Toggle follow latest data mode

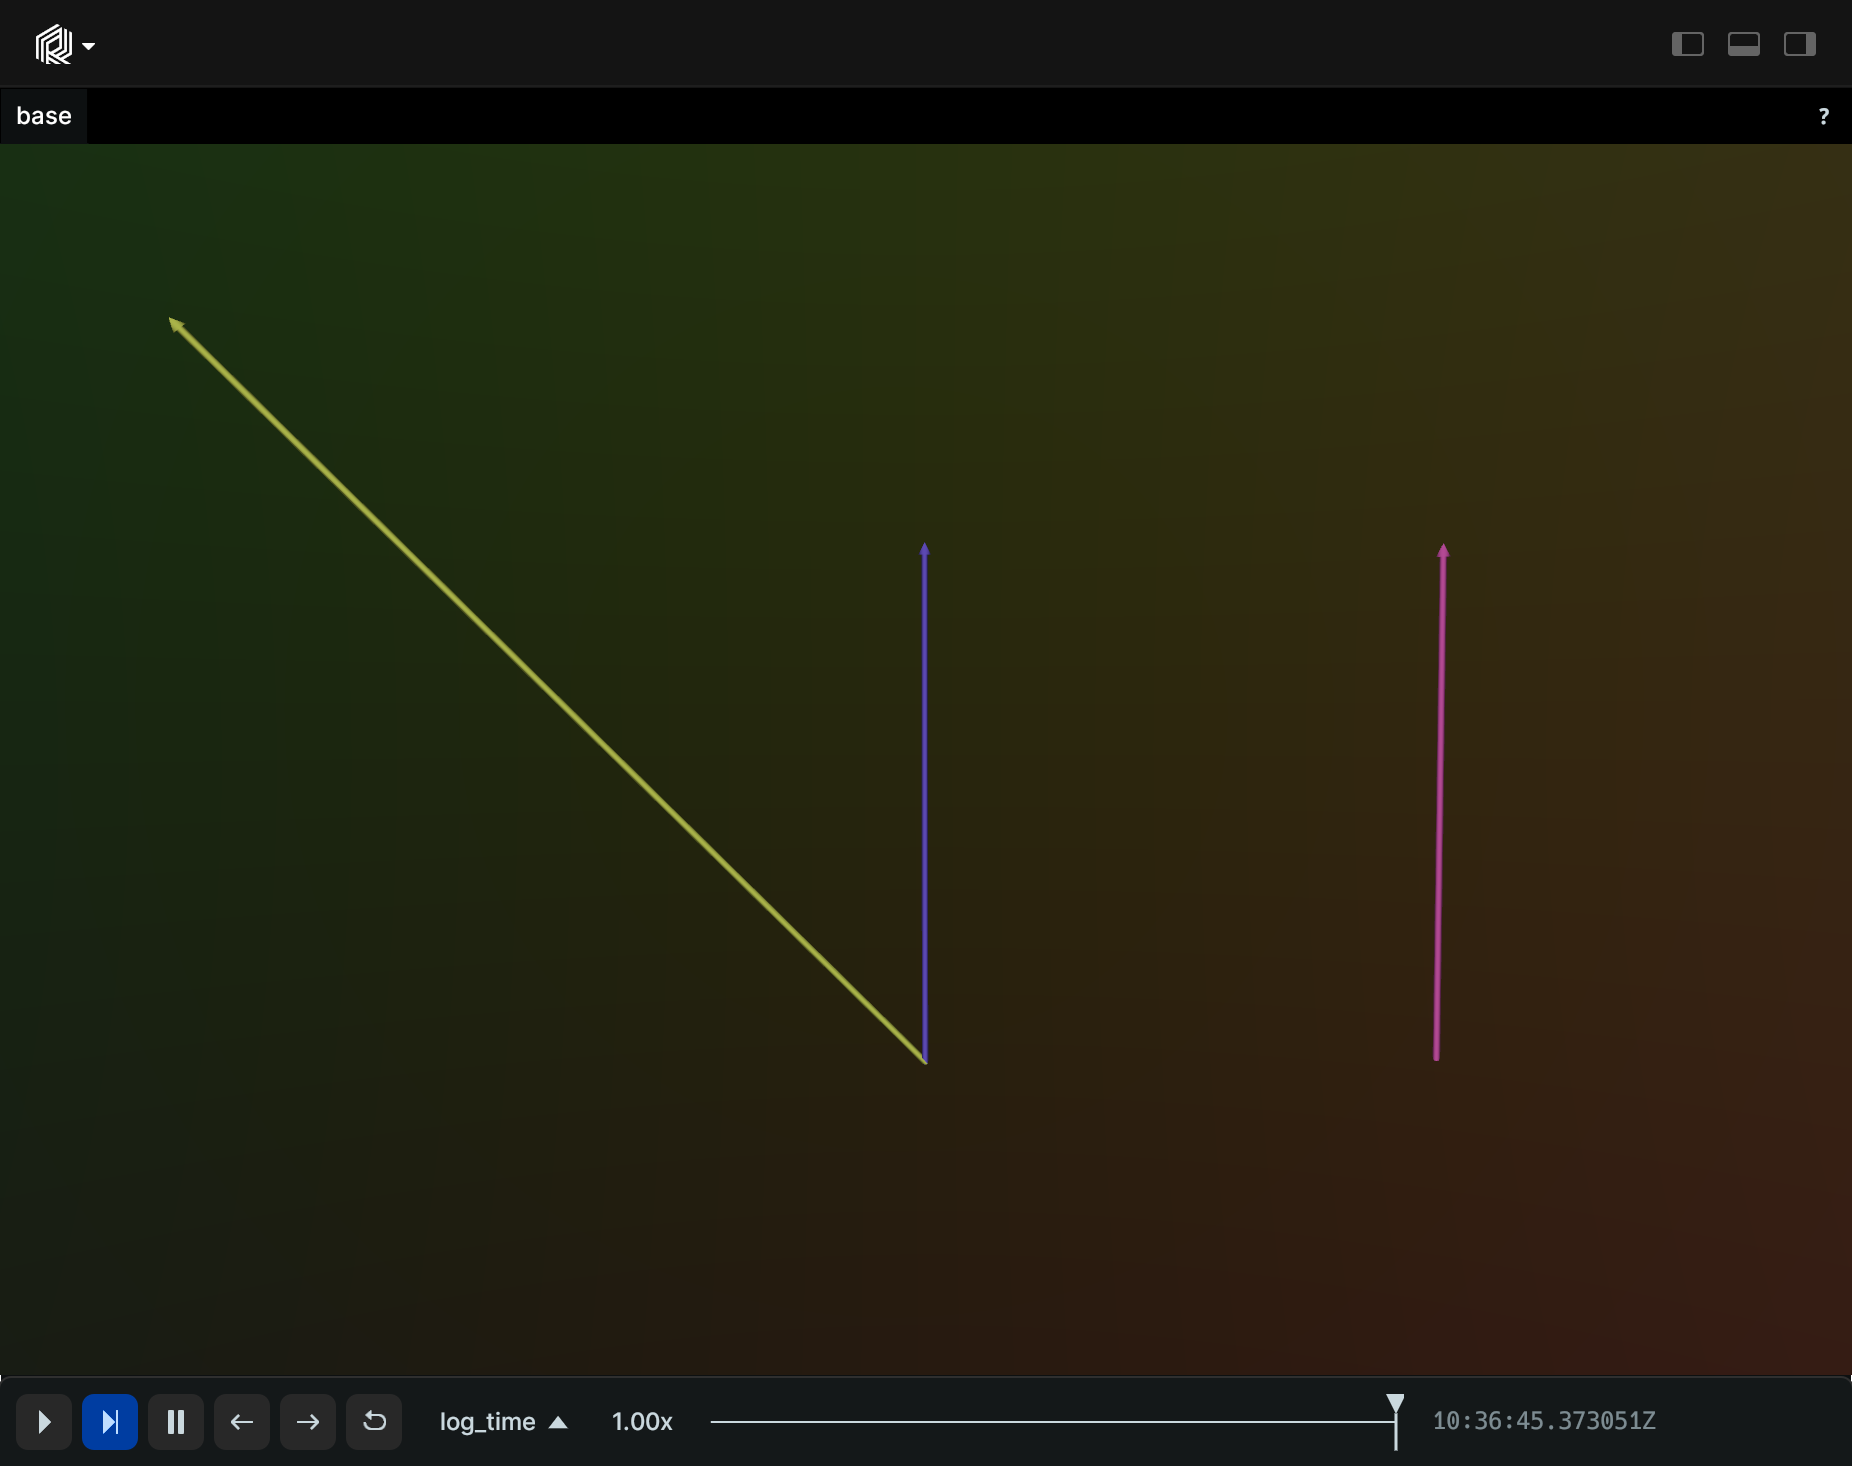coord(110,1421)
